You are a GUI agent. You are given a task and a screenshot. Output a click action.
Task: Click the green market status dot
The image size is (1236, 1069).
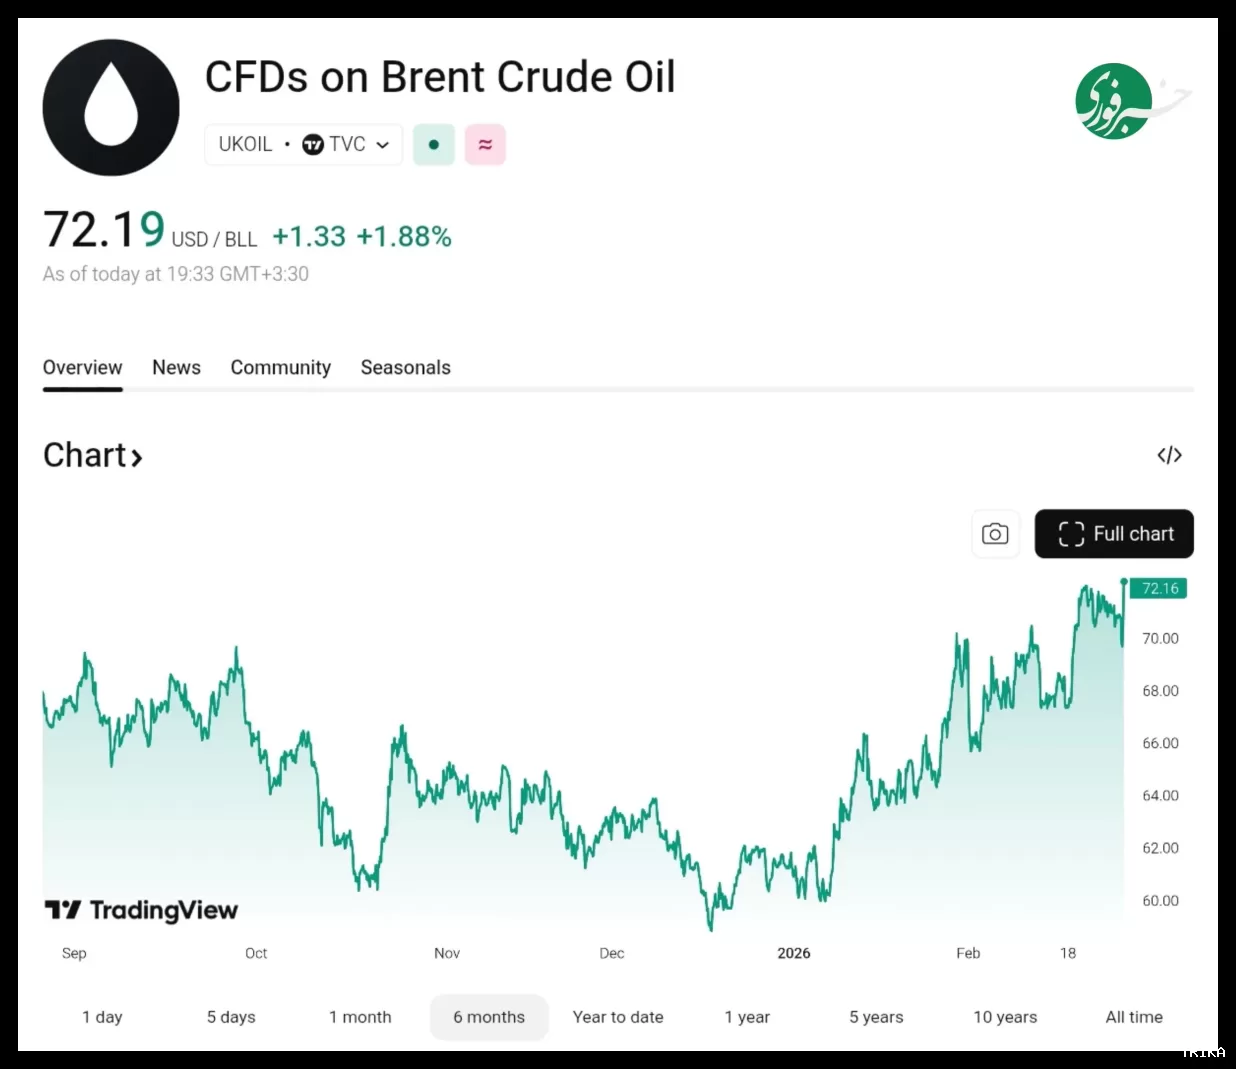click(x=434, y=145)
